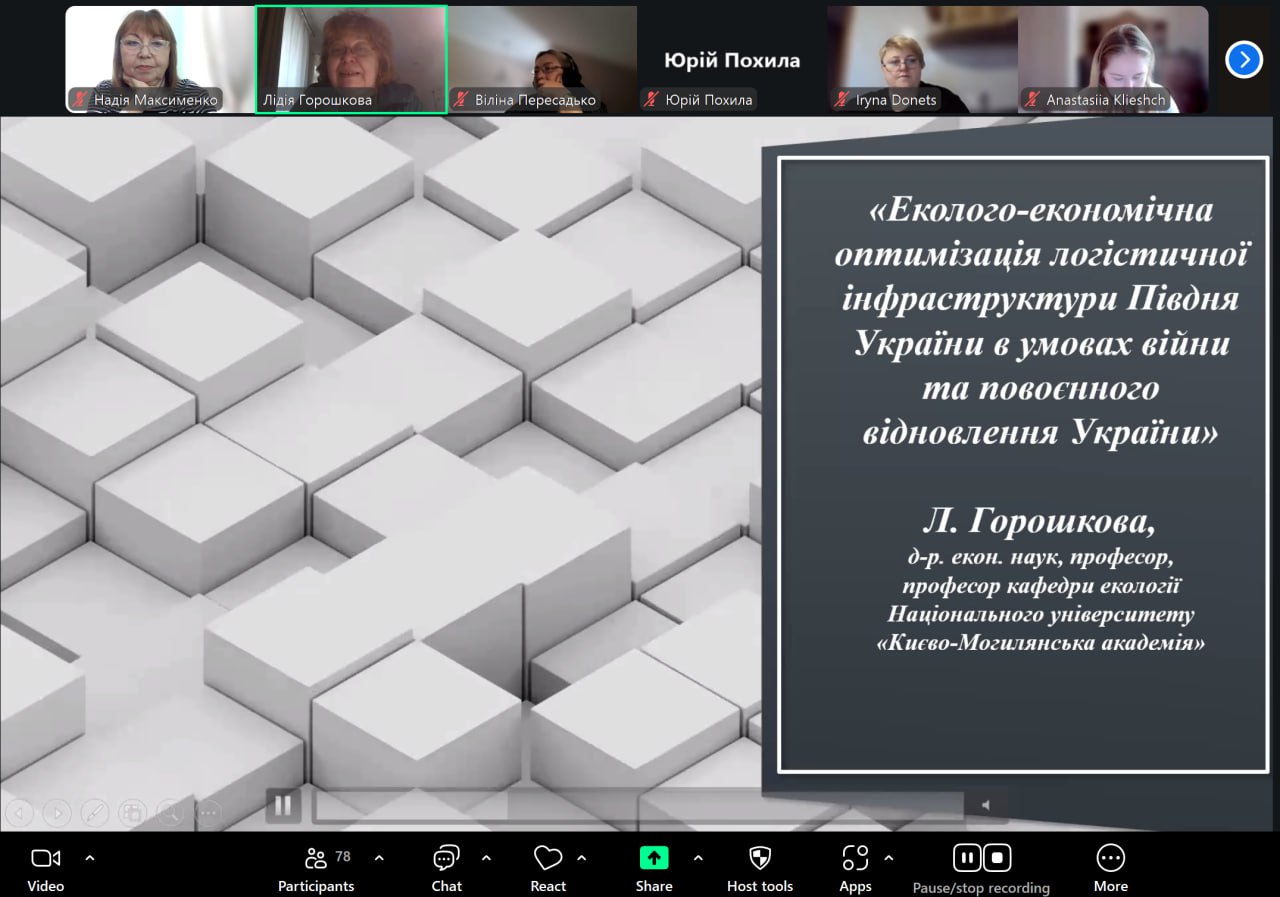The width and height of the screenshot is (1280, 897).
Task: Expand the Participants options arrow
Action: (379, 858)
